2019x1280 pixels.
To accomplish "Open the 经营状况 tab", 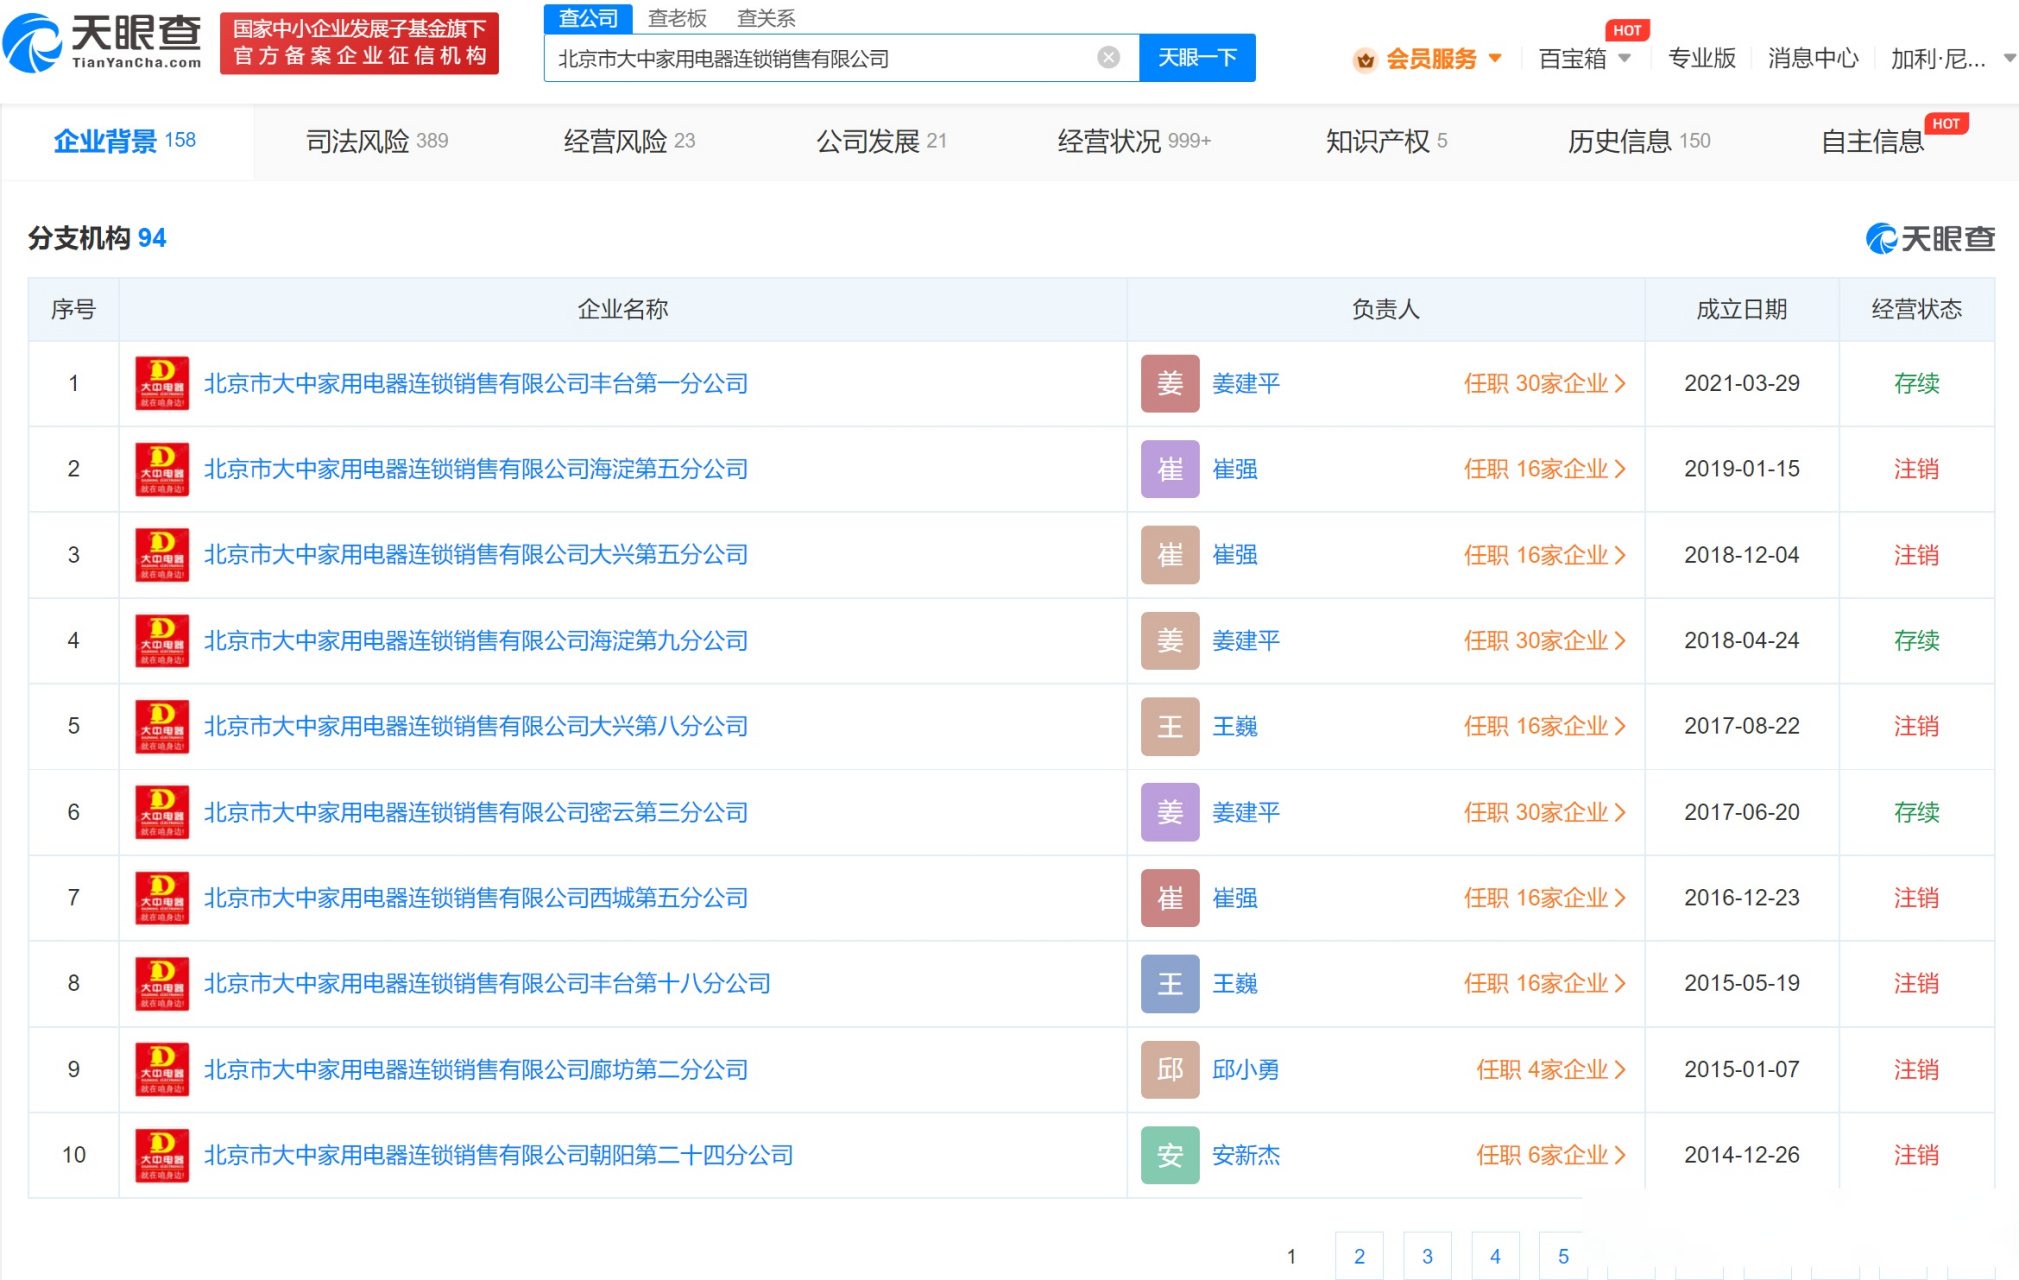I will pyautogui.click(x=1134, y=141).
